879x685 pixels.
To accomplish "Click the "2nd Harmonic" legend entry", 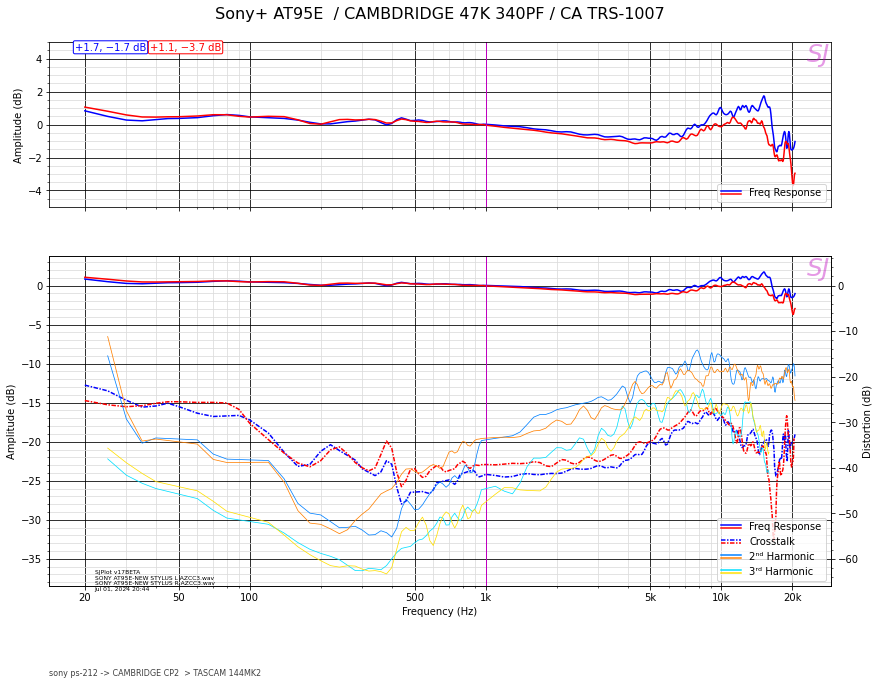I will click(781, 556).
